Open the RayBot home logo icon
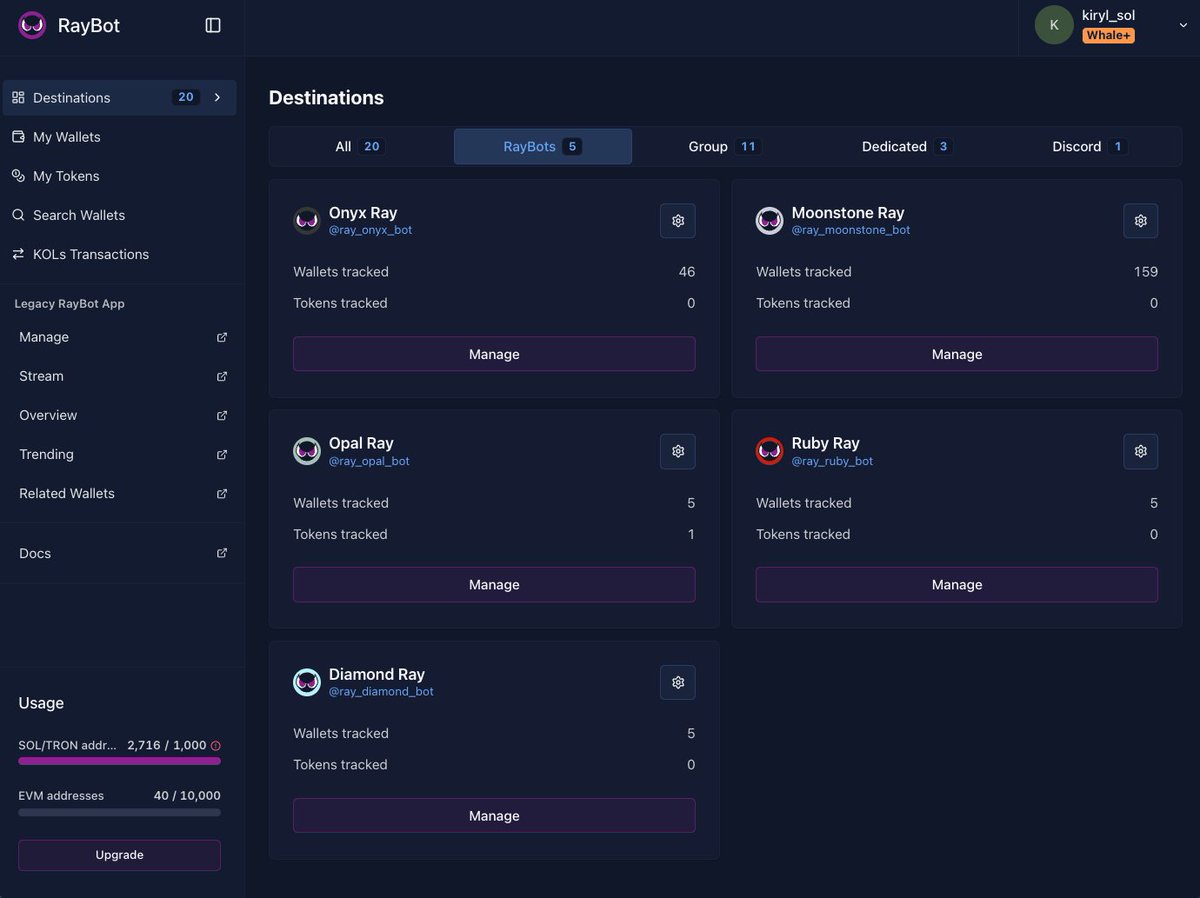This screenshot has height=898, width=1200. pos(29,26)
